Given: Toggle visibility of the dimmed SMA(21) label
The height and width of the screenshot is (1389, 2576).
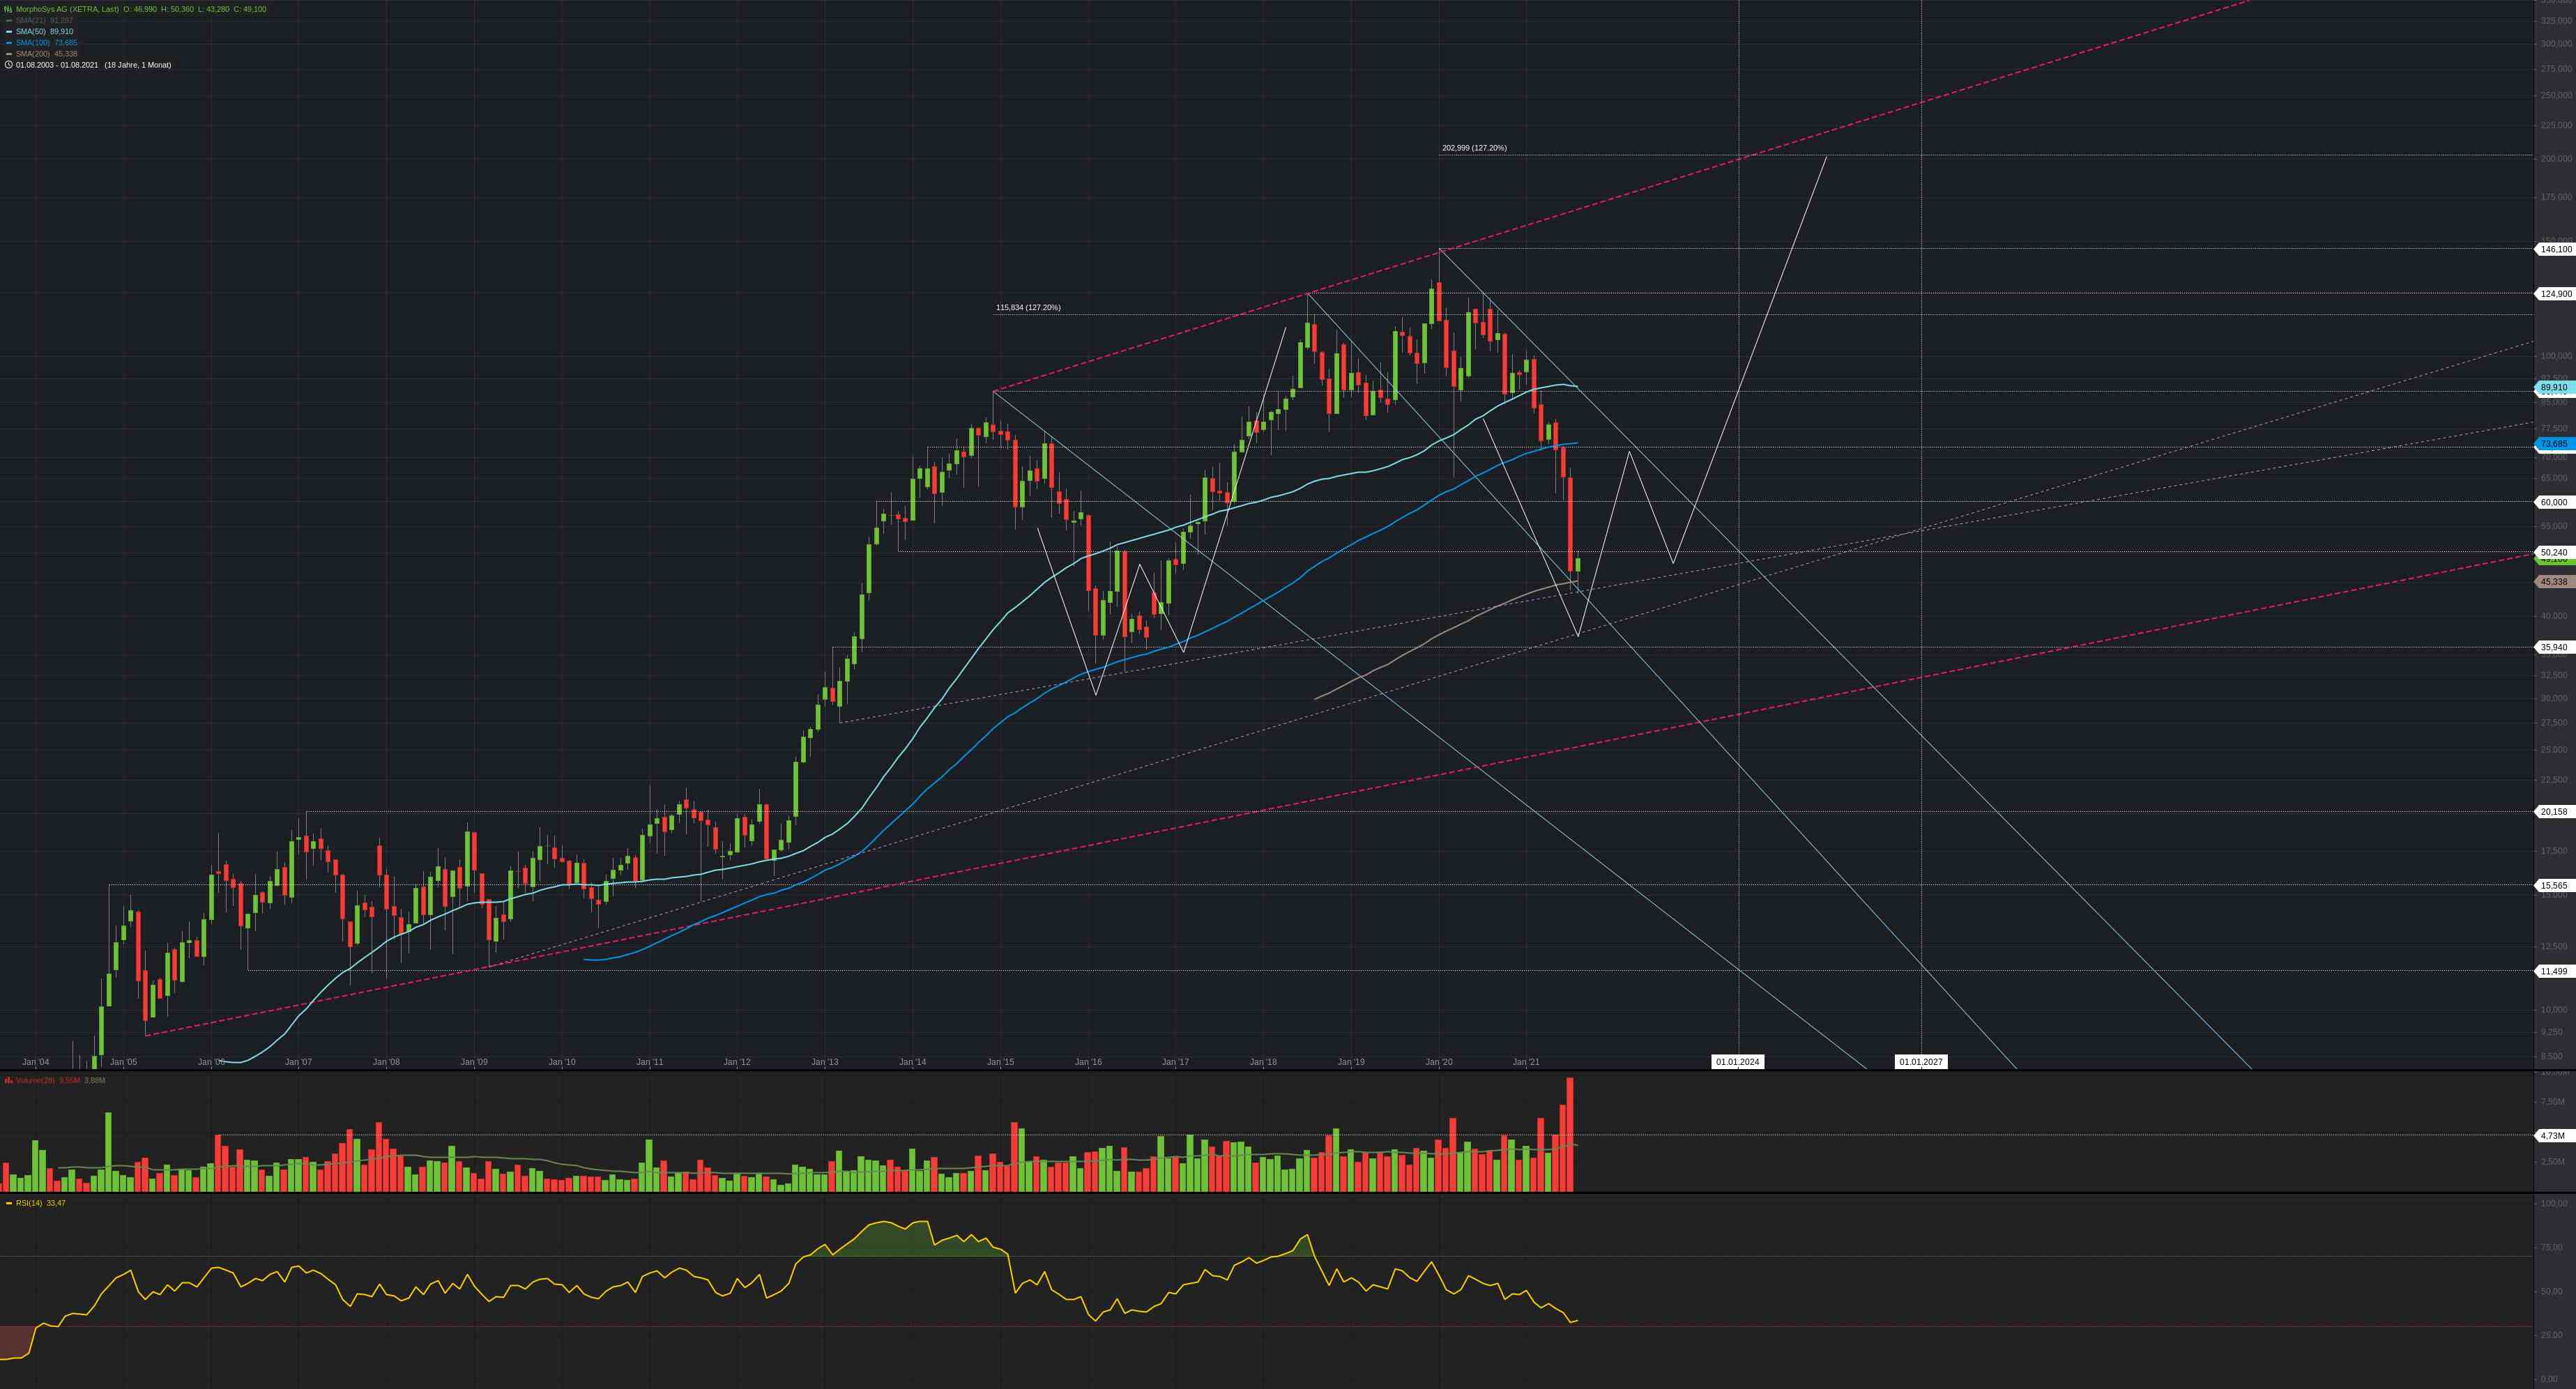Looking at the screenshot, I should point(44,20).
